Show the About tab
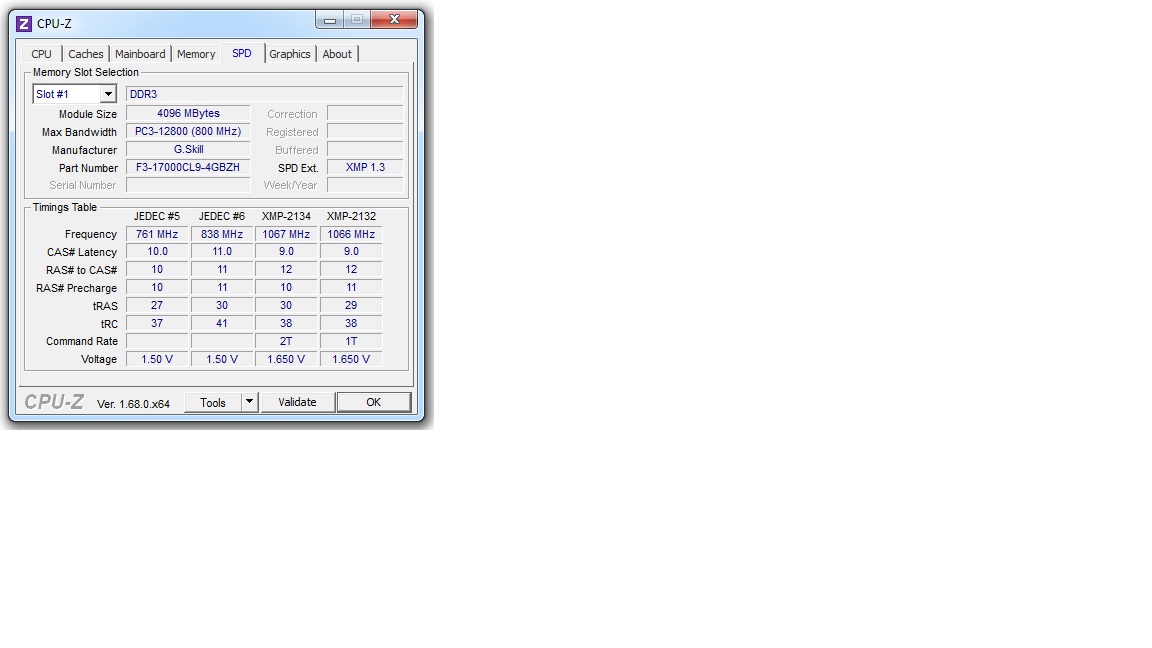Image resolution: width=1152 pixels, height=648 pixels. (337, 54)
